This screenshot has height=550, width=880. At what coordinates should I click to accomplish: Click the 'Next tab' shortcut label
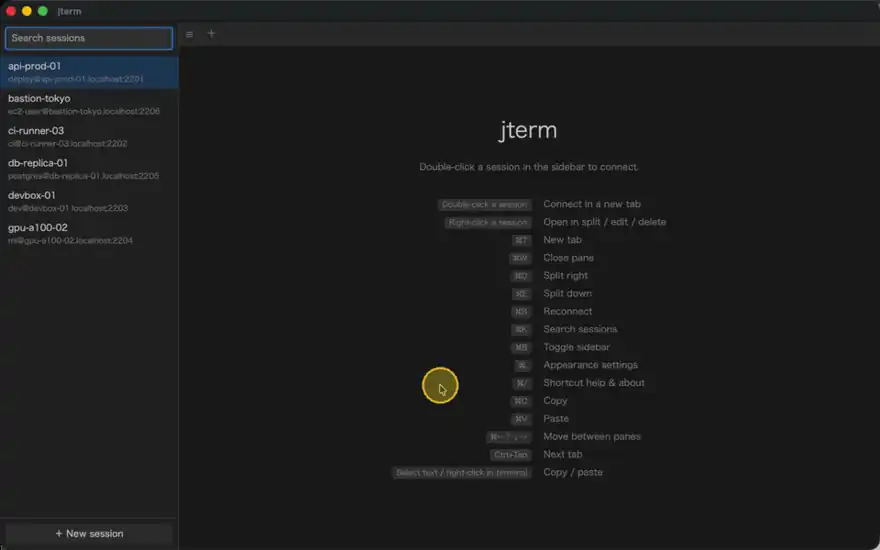click(562, 455)
